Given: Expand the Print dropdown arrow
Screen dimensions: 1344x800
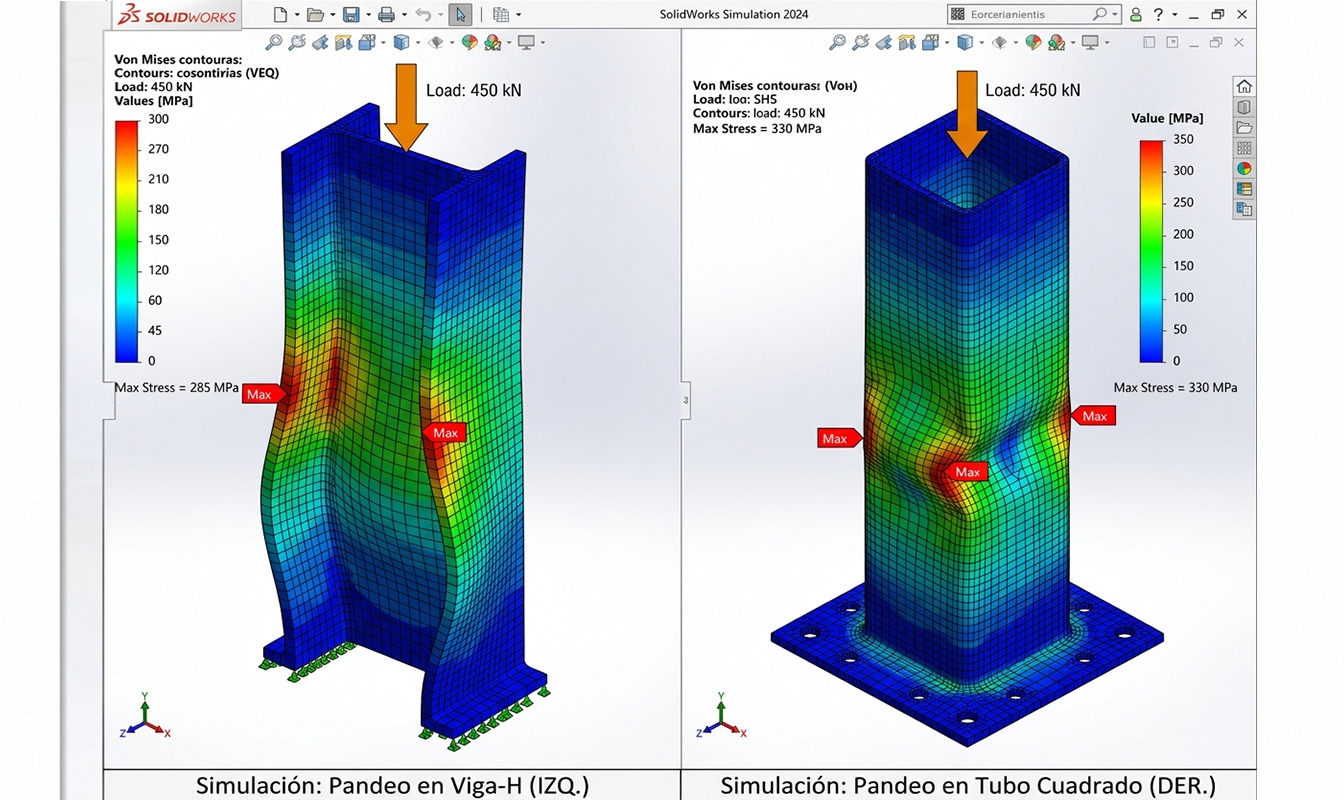Looking at the screenshot, I should [405, 15].
